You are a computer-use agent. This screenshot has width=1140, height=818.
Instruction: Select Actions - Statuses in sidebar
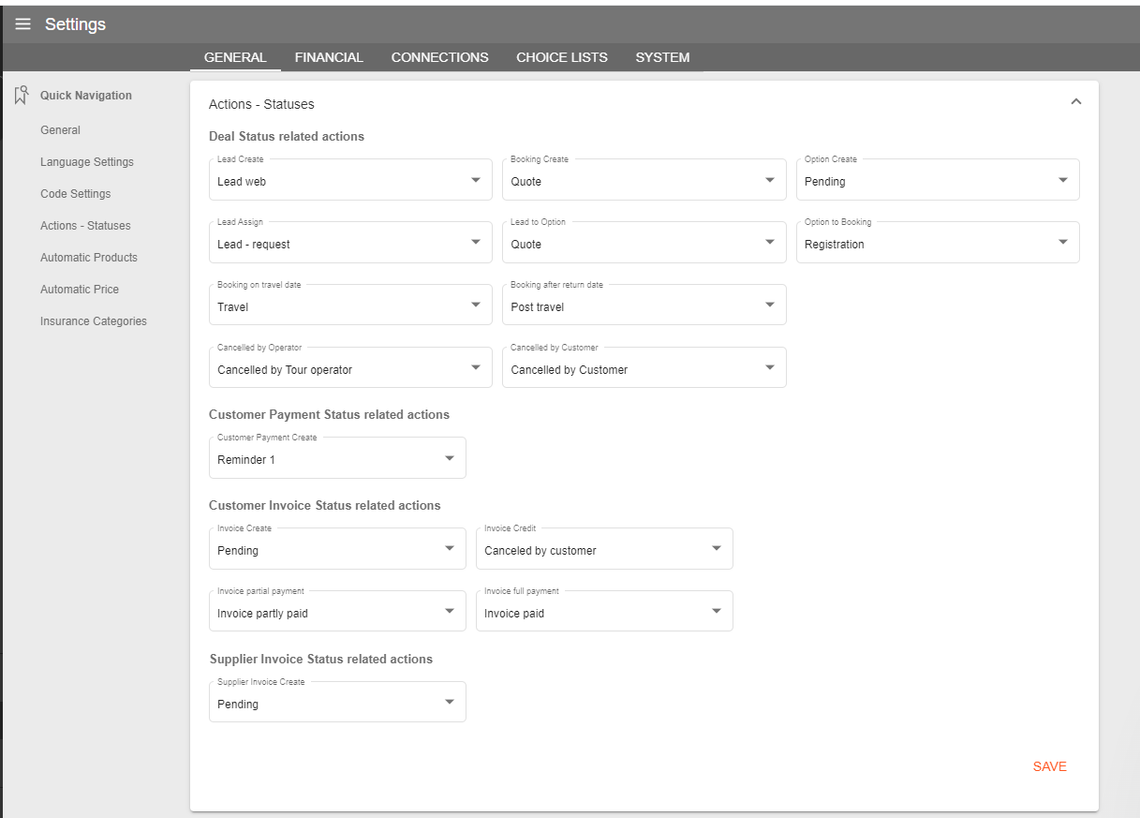[x=86, y=226]
